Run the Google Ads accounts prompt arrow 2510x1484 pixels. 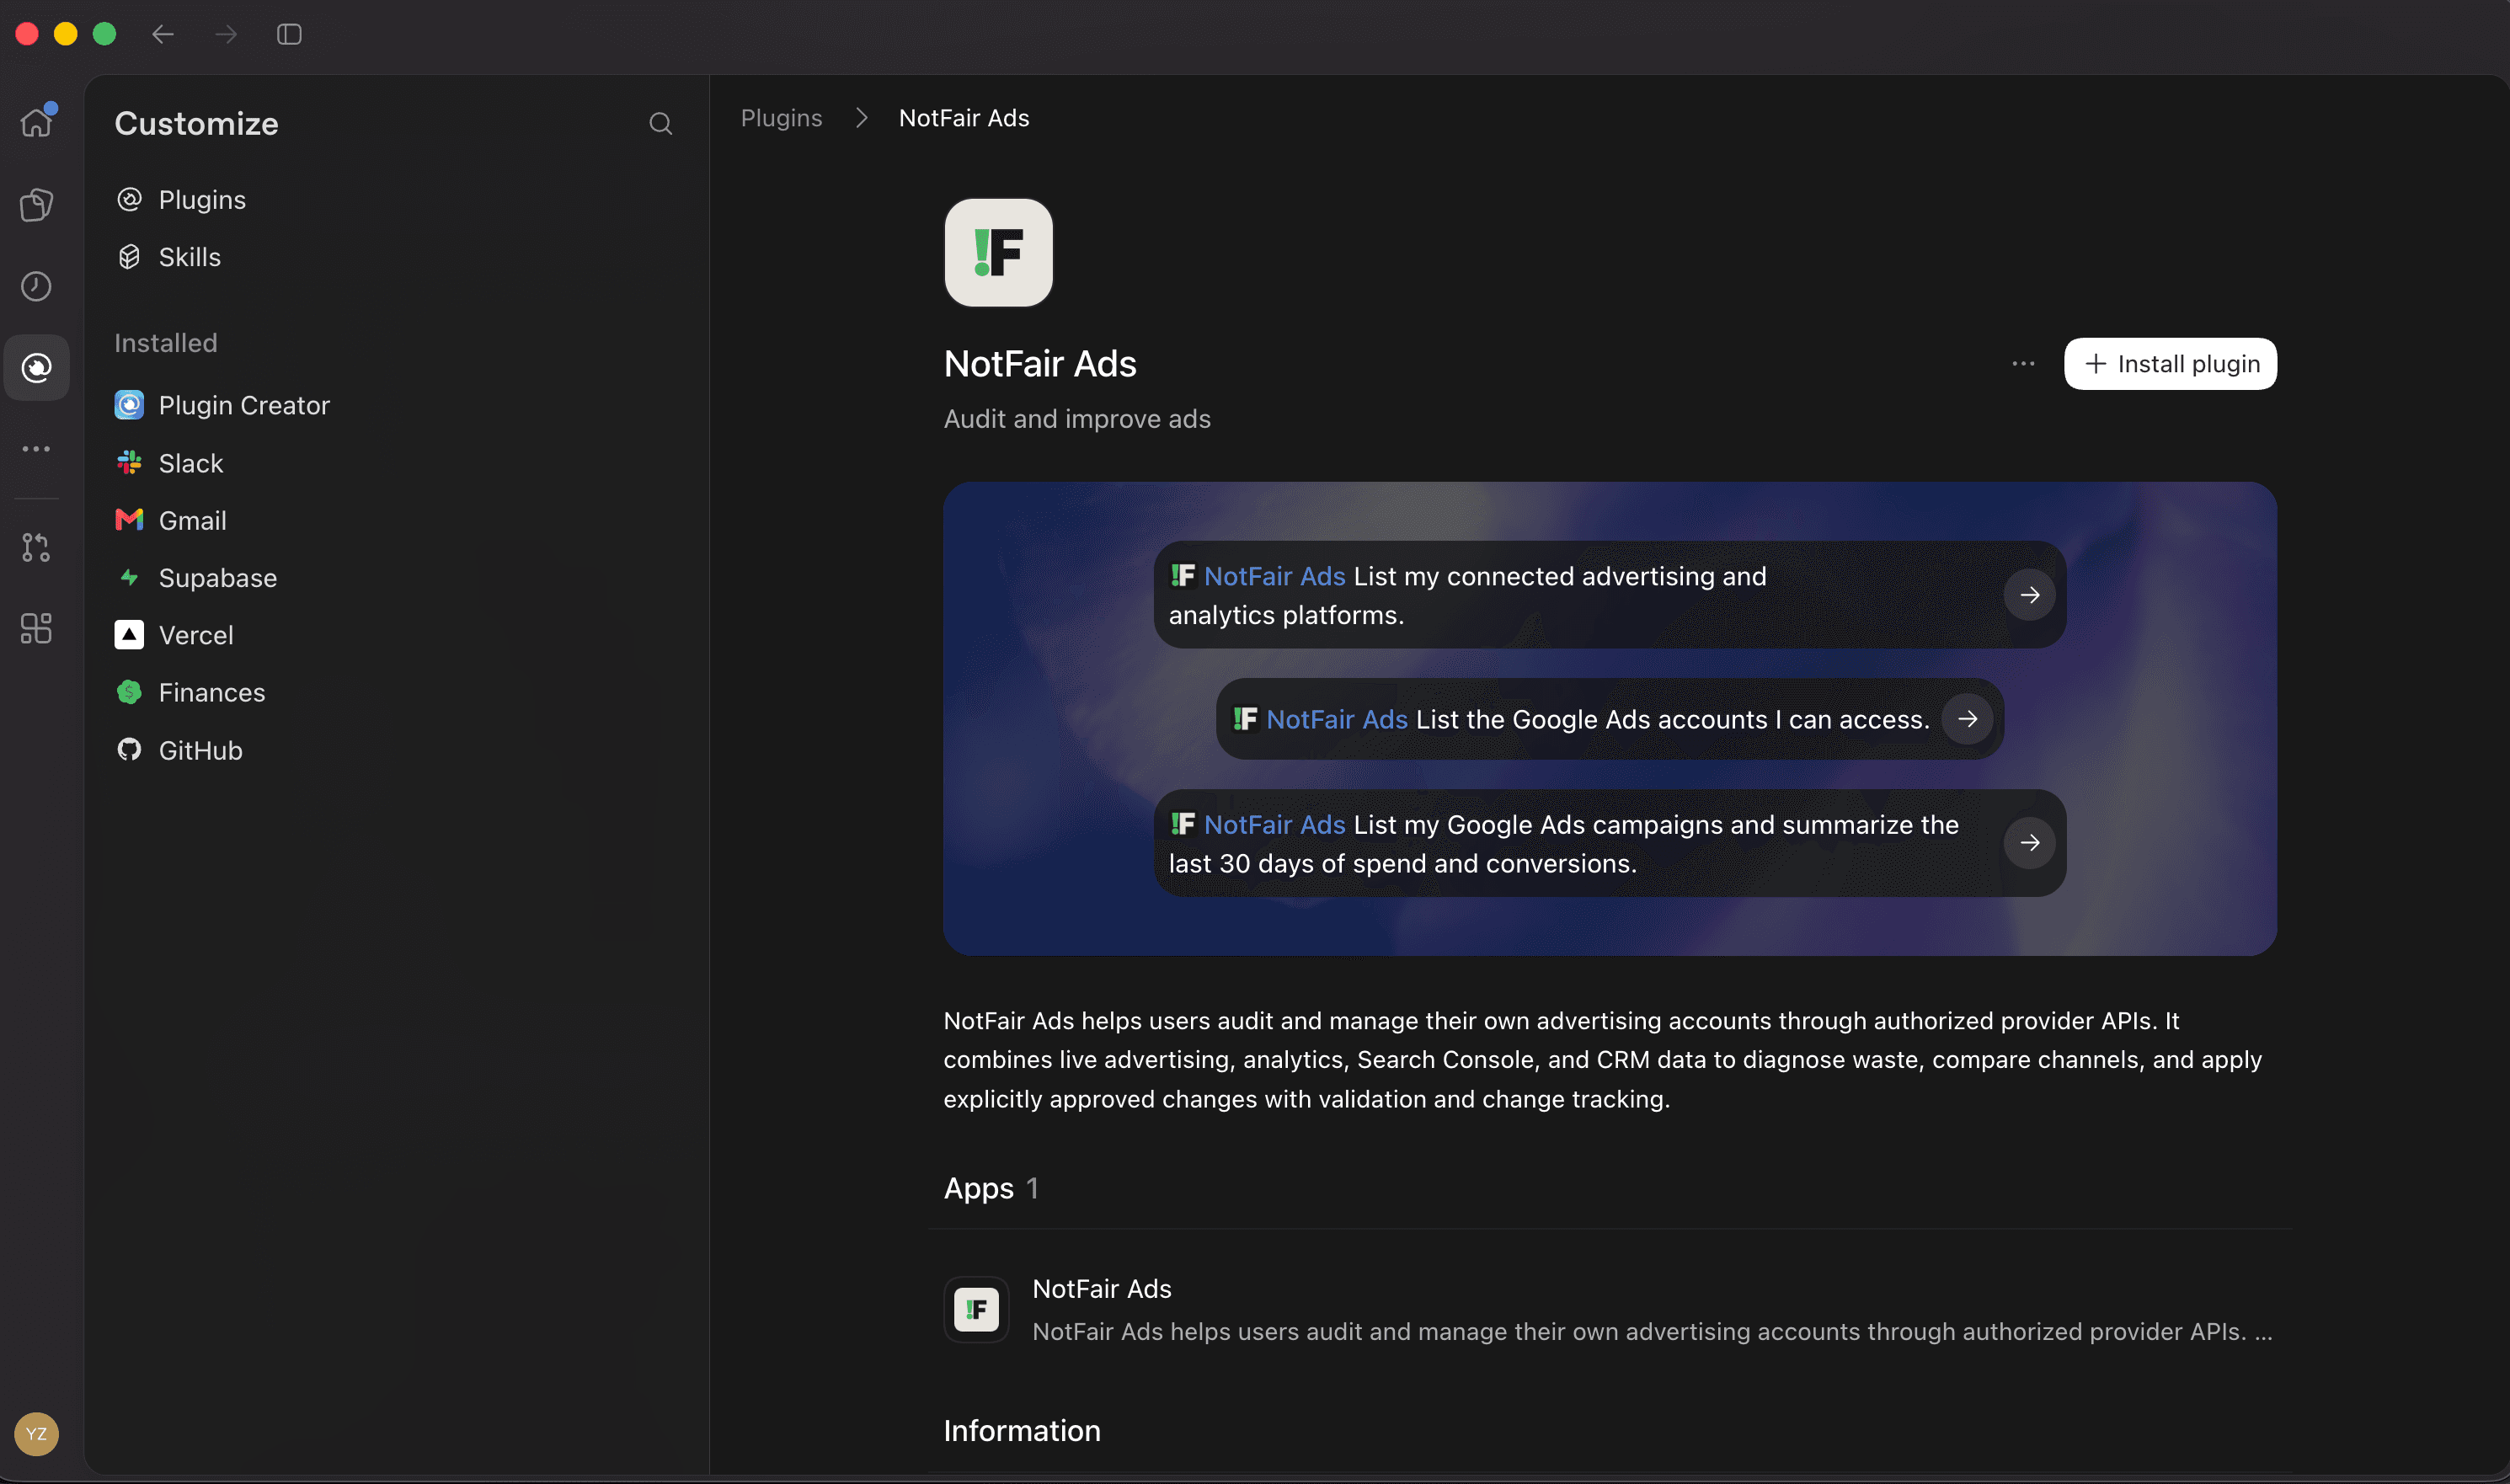coord(1967,719)
